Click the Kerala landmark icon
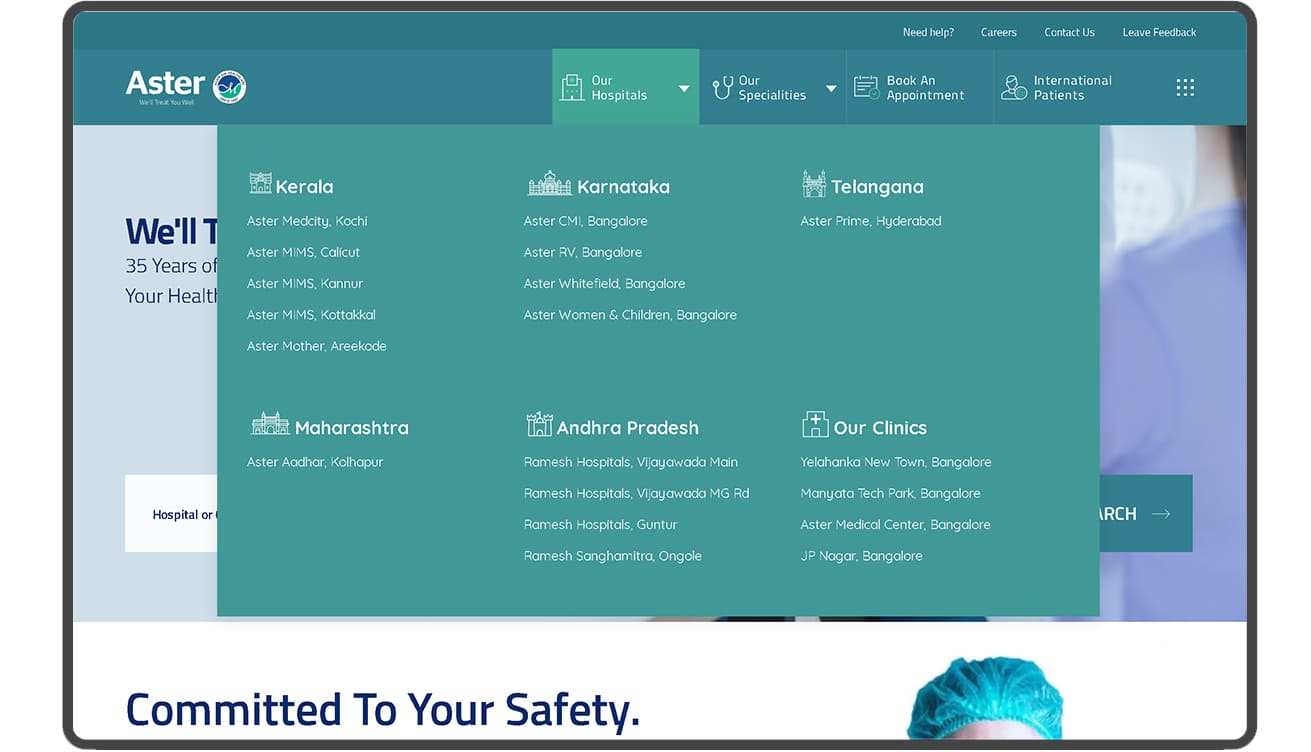The height and width of the screenshot is (752, 1311). click(x=260, y=182)
